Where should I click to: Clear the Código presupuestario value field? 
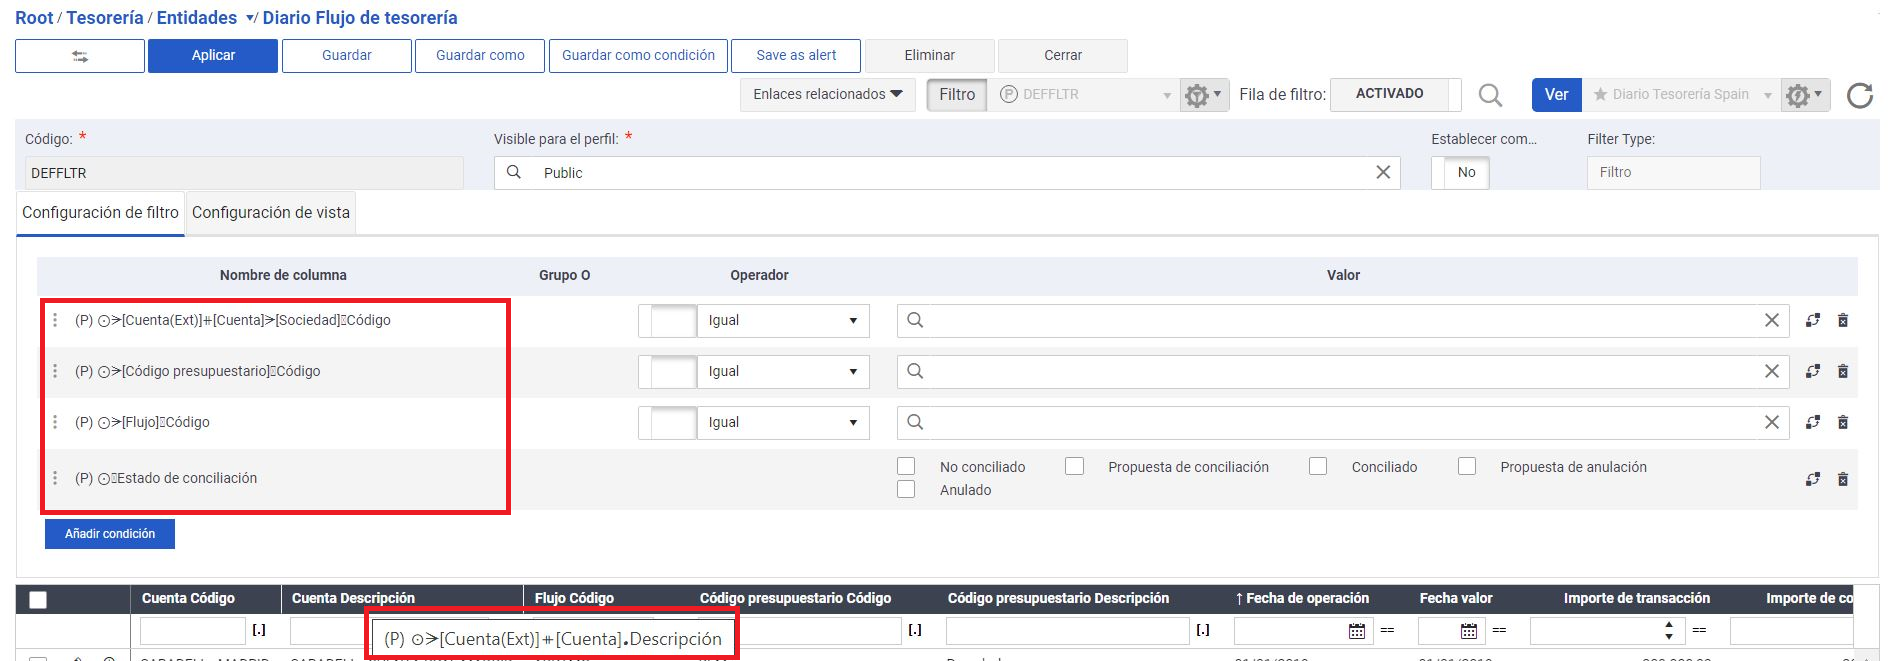coord(1771,372)
